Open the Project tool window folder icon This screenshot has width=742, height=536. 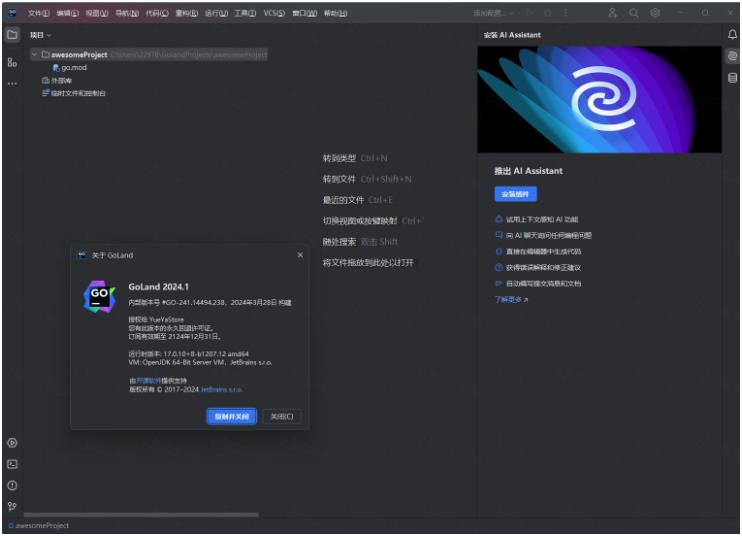click(12, 35)
